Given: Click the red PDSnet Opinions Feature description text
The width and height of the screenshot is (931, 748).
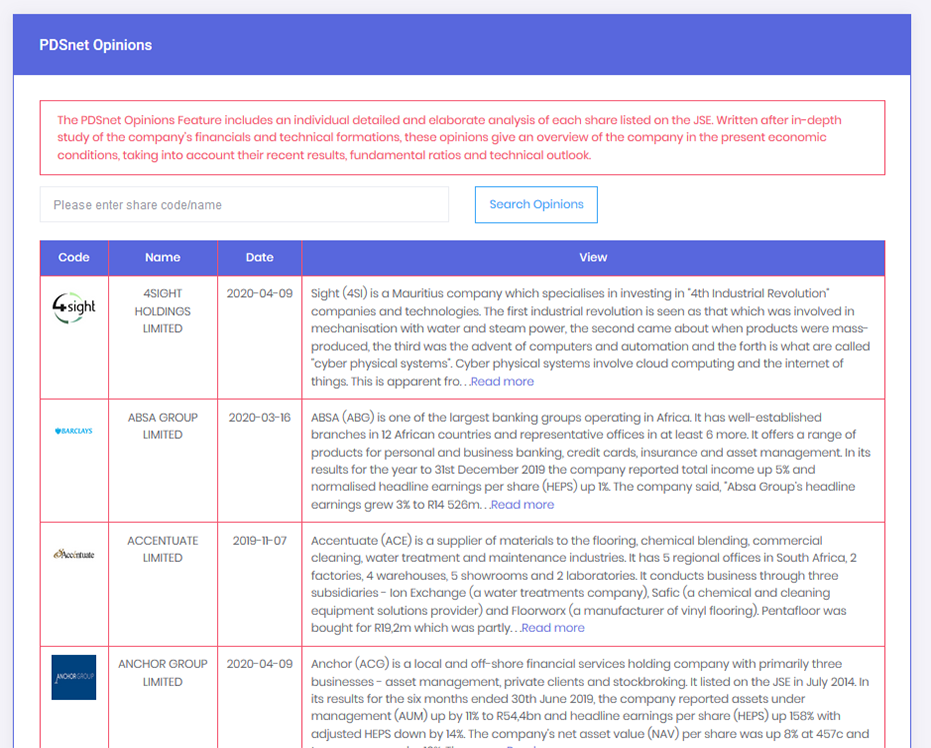Looking at the screenshot, I should pos(449,138).
